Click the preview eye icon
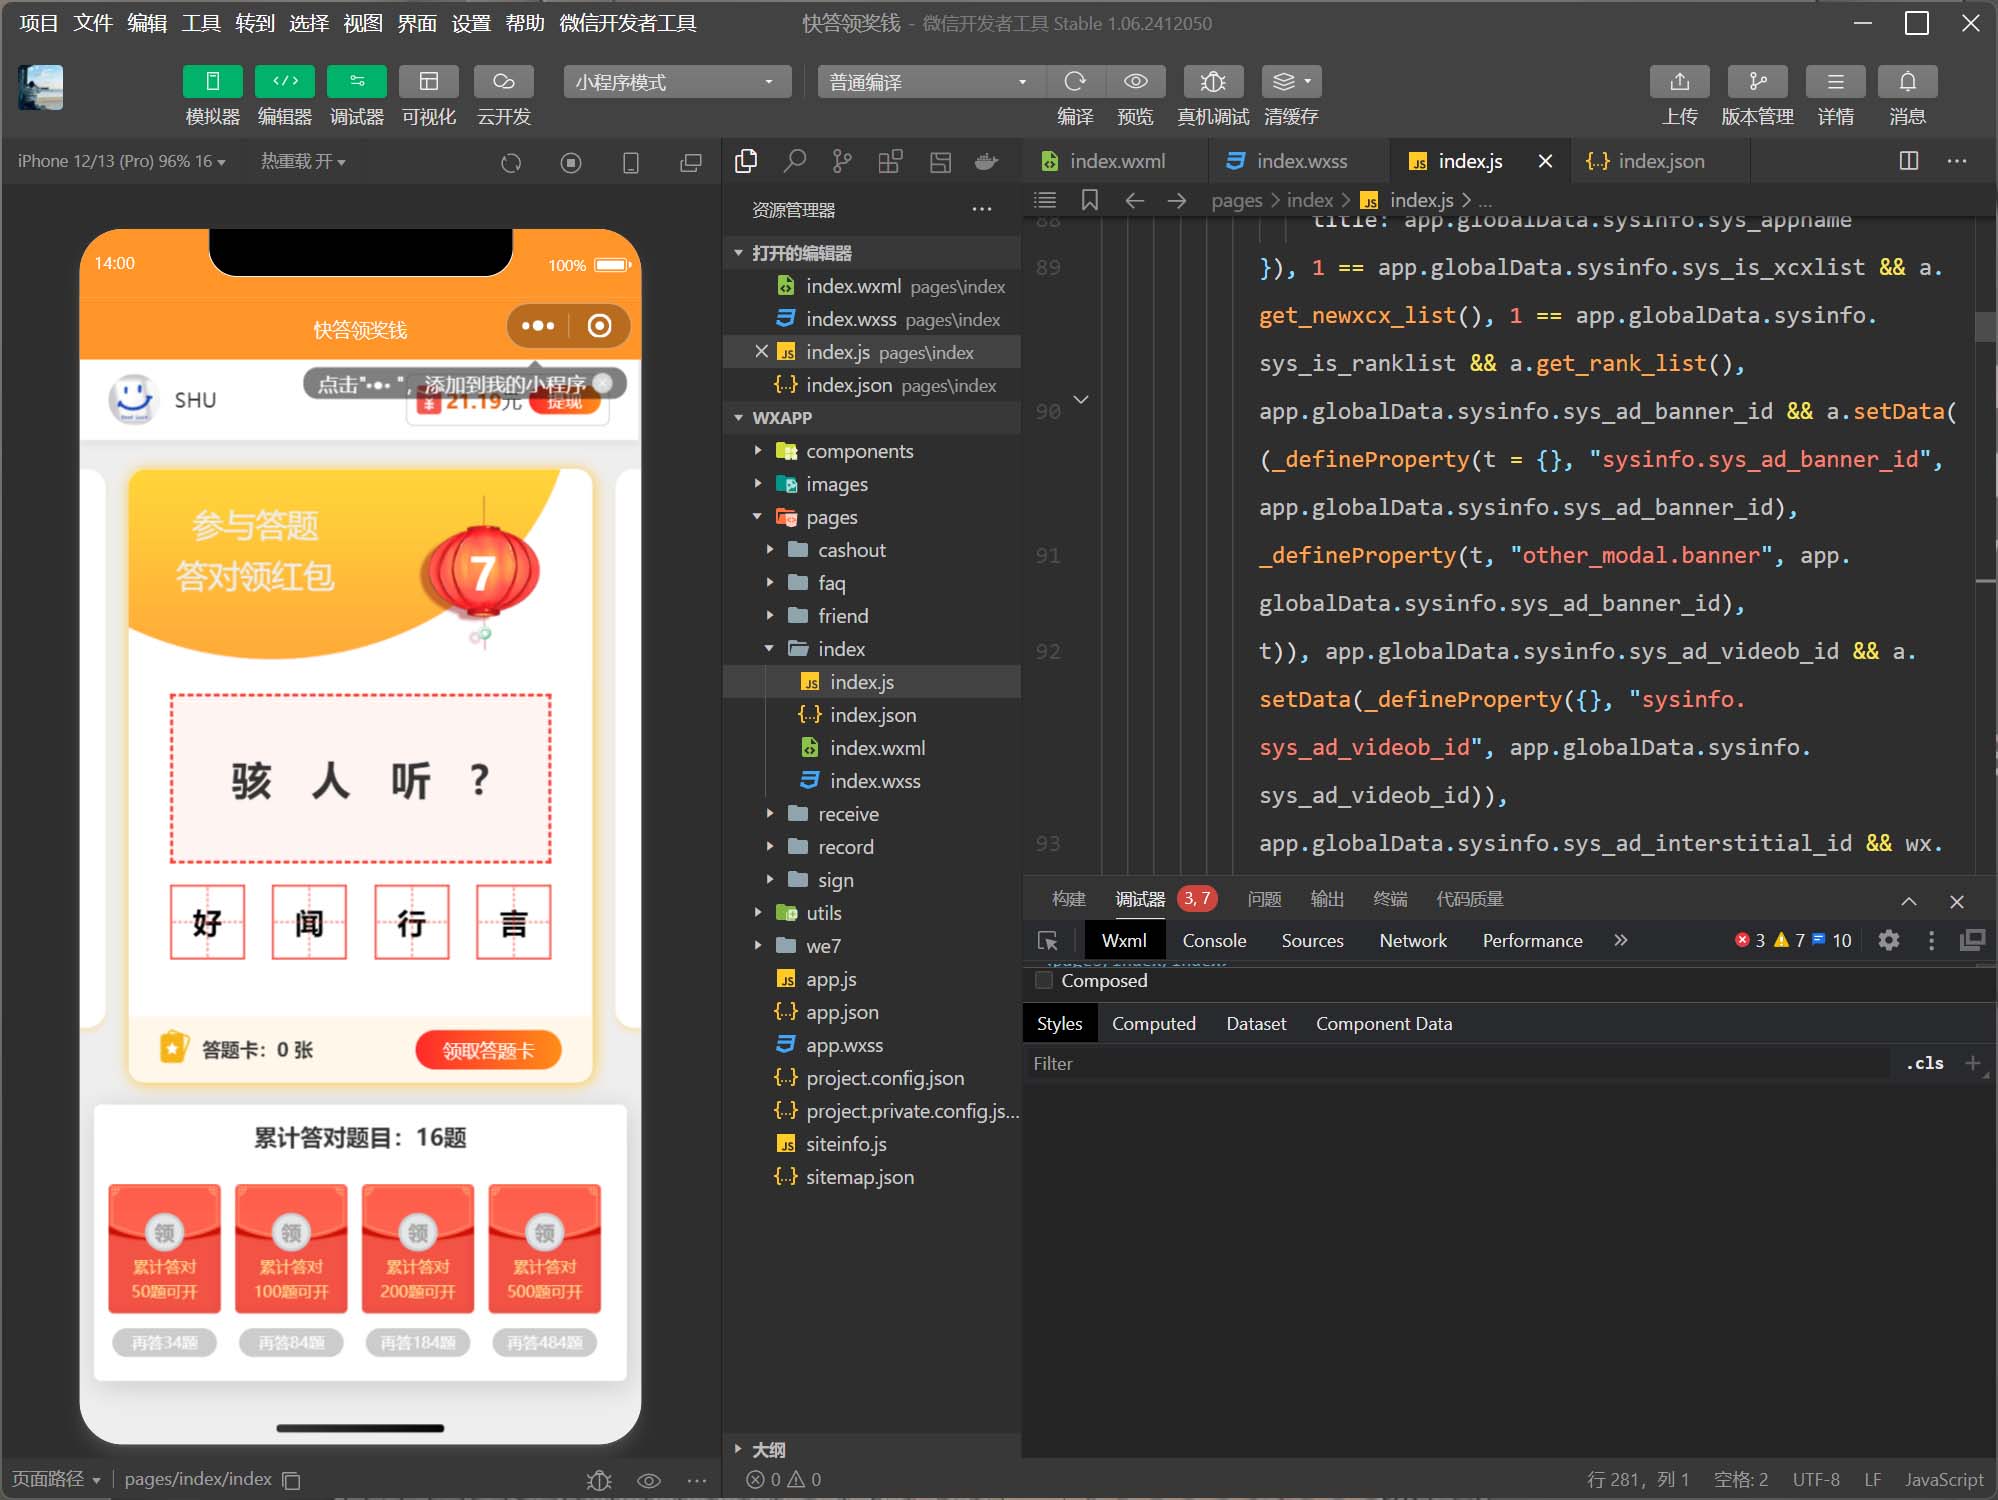1998x1500 pixels. (1135, 81)
